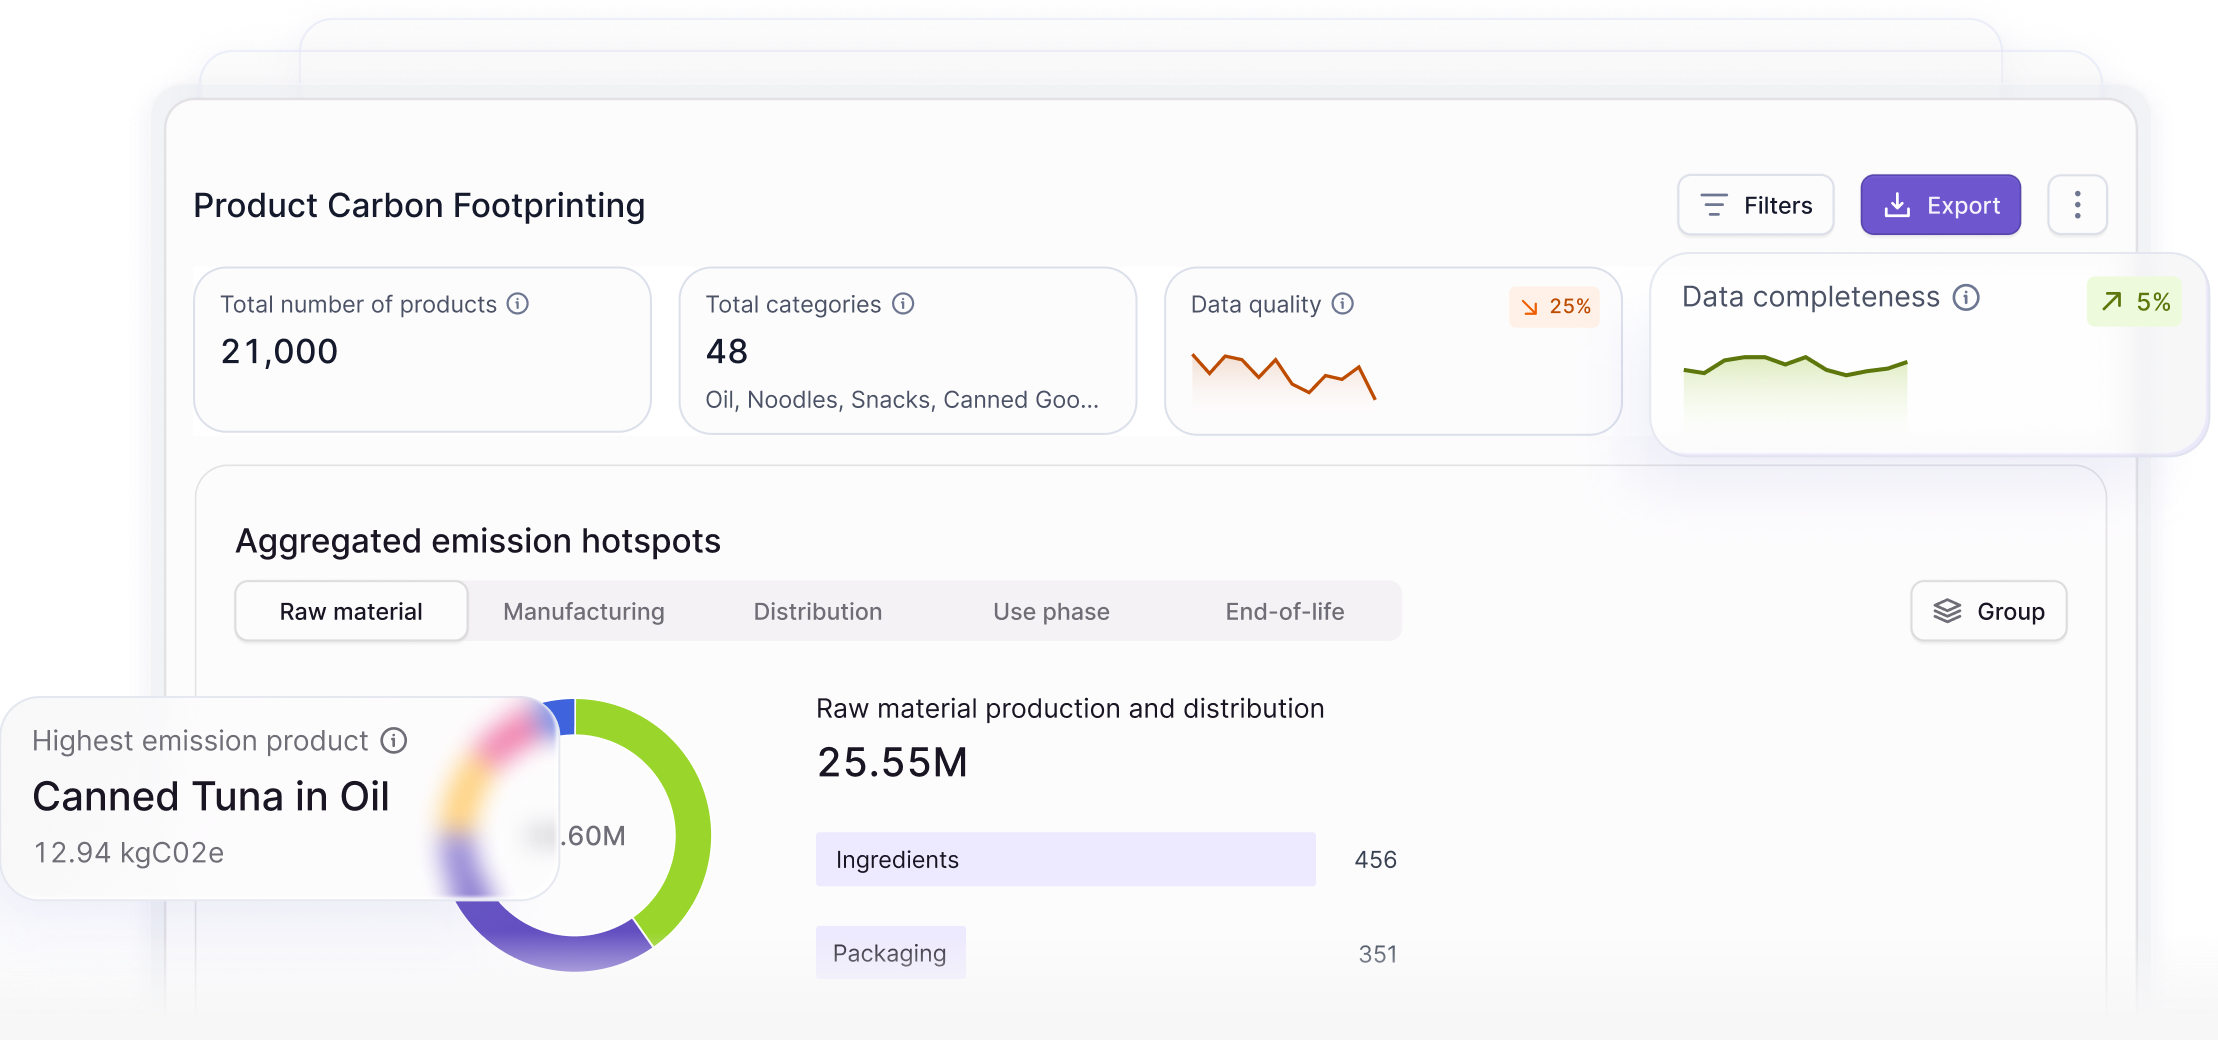
Task: Click info icon beside Total number of products
Action: [x=518, y=304]
